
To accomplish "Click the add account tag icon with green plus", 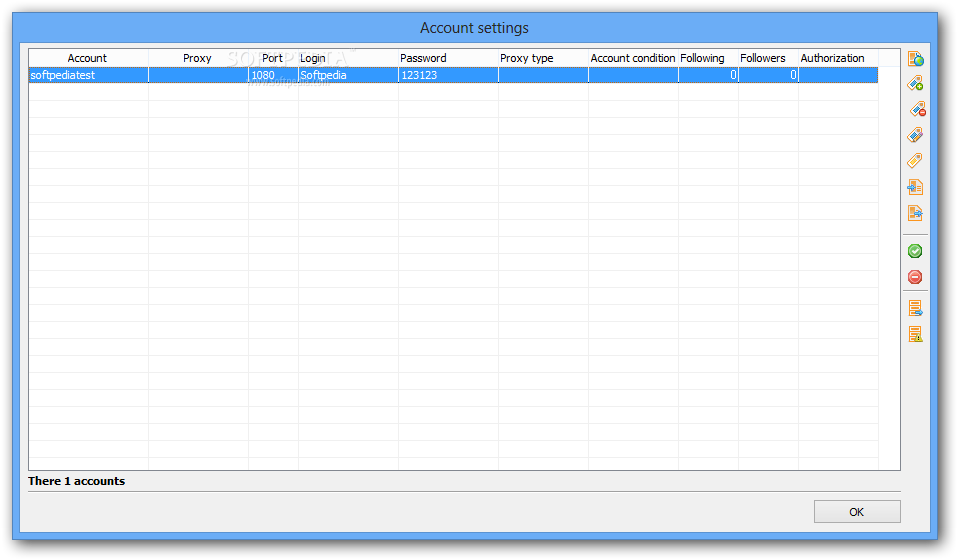I will tap(915, 83).
